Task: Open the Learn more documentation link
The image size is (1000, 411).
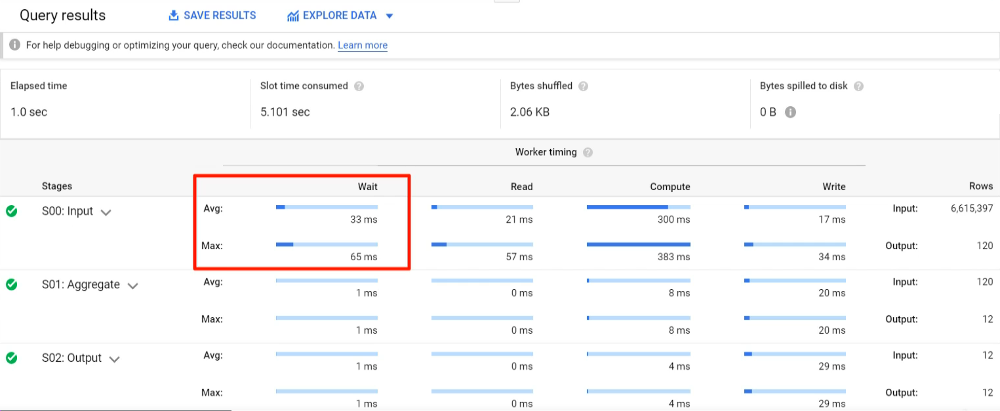Action: 362,45
